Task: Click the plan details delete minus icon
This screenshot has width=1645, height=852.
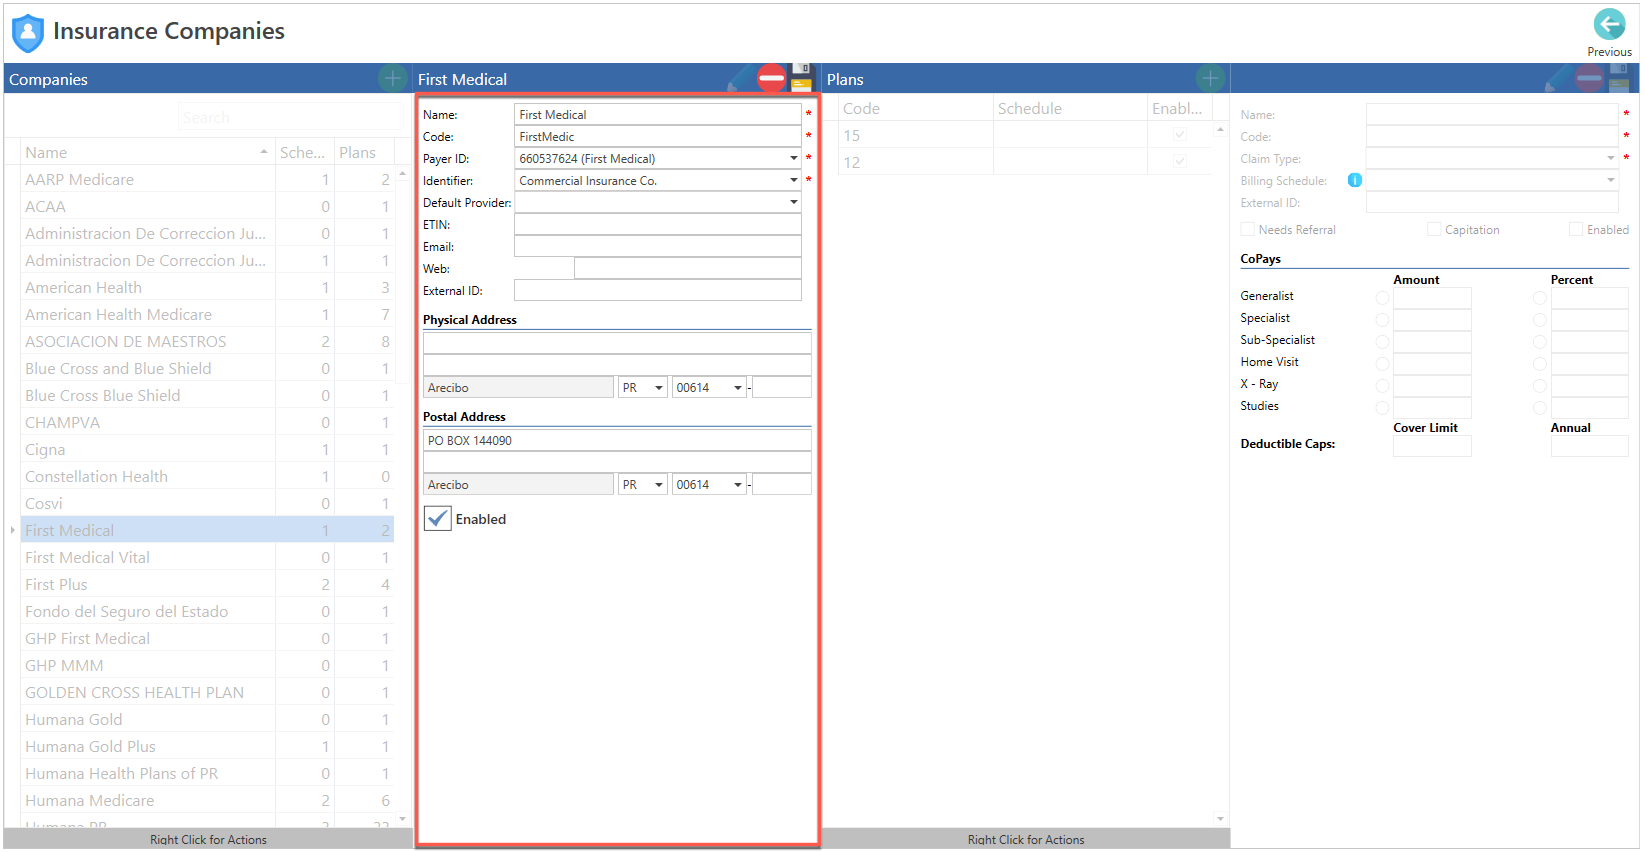Action: click(x=1589, y=78)
